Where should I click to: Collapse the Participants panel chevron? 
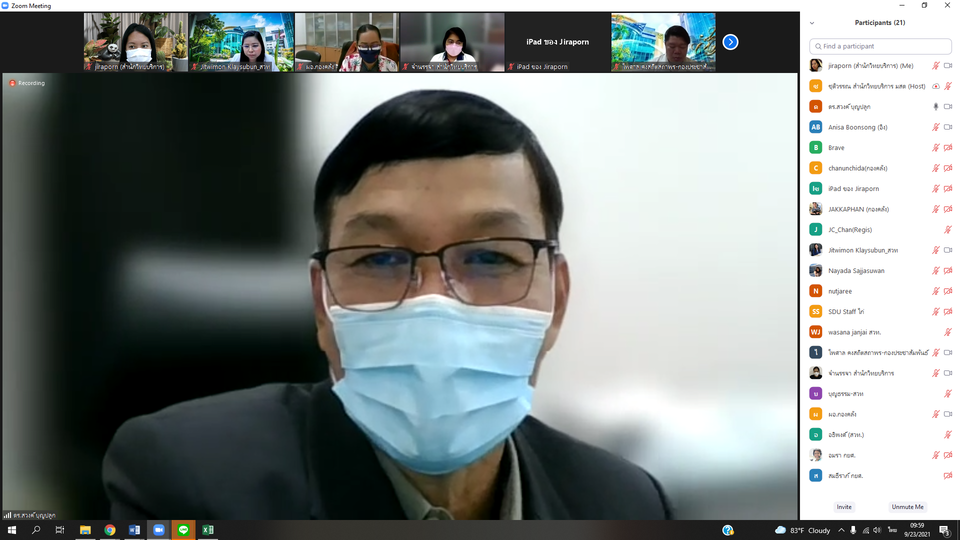(811, 23)
